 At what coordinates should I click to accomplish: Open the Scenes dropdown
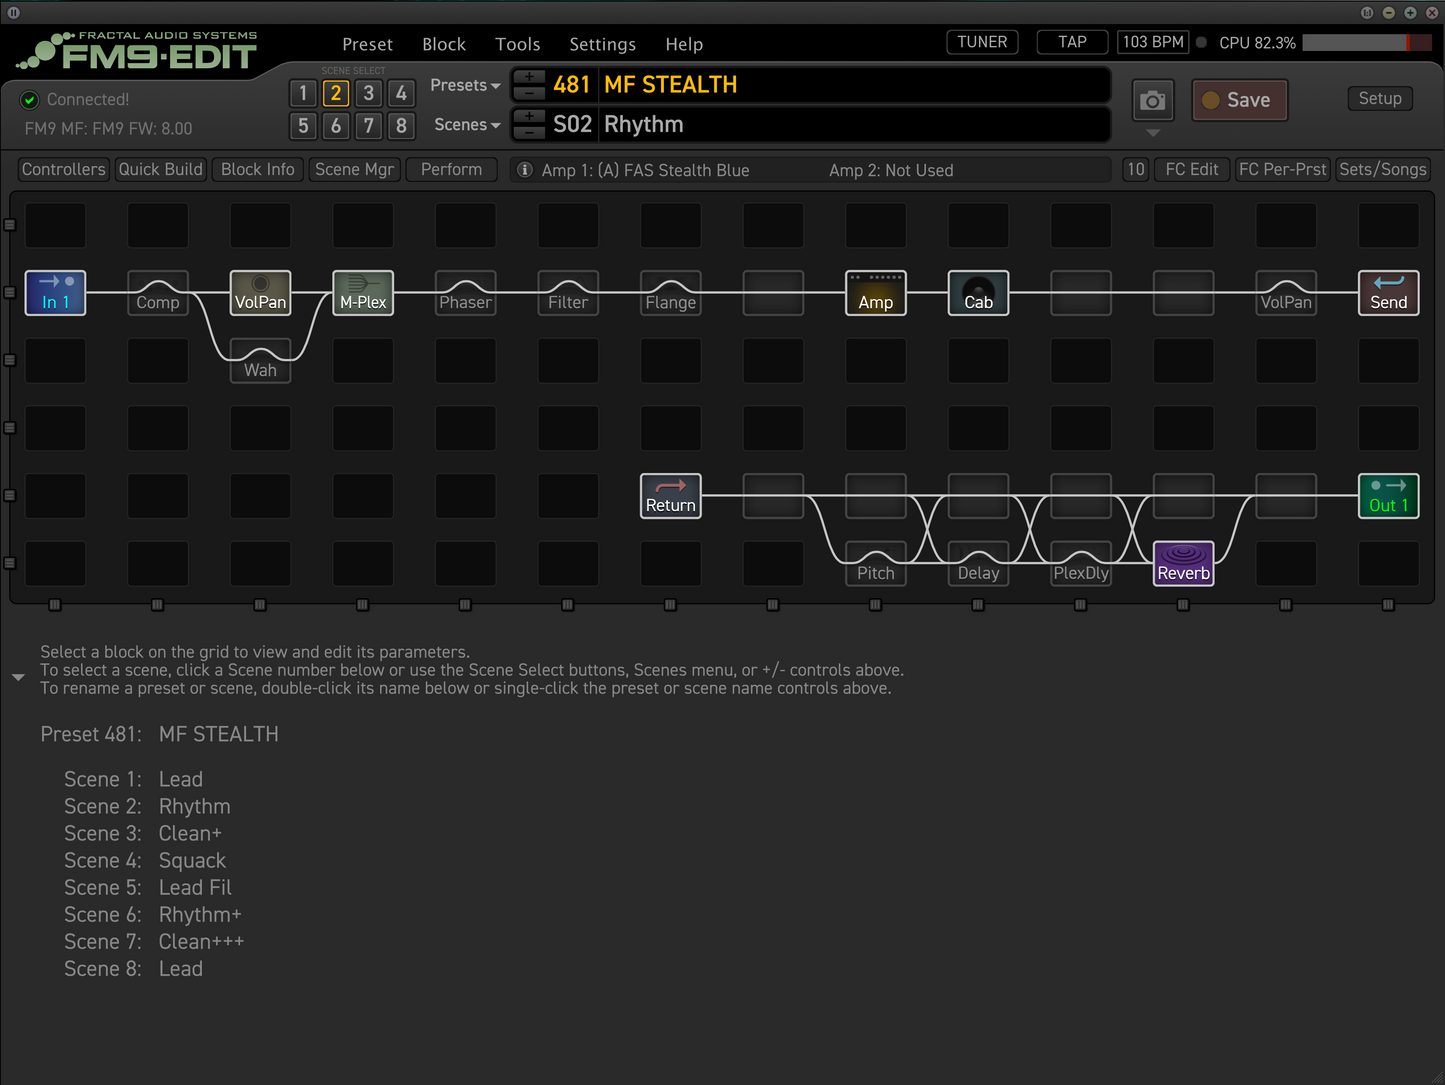pyautogui.click(x=465, y=124)
